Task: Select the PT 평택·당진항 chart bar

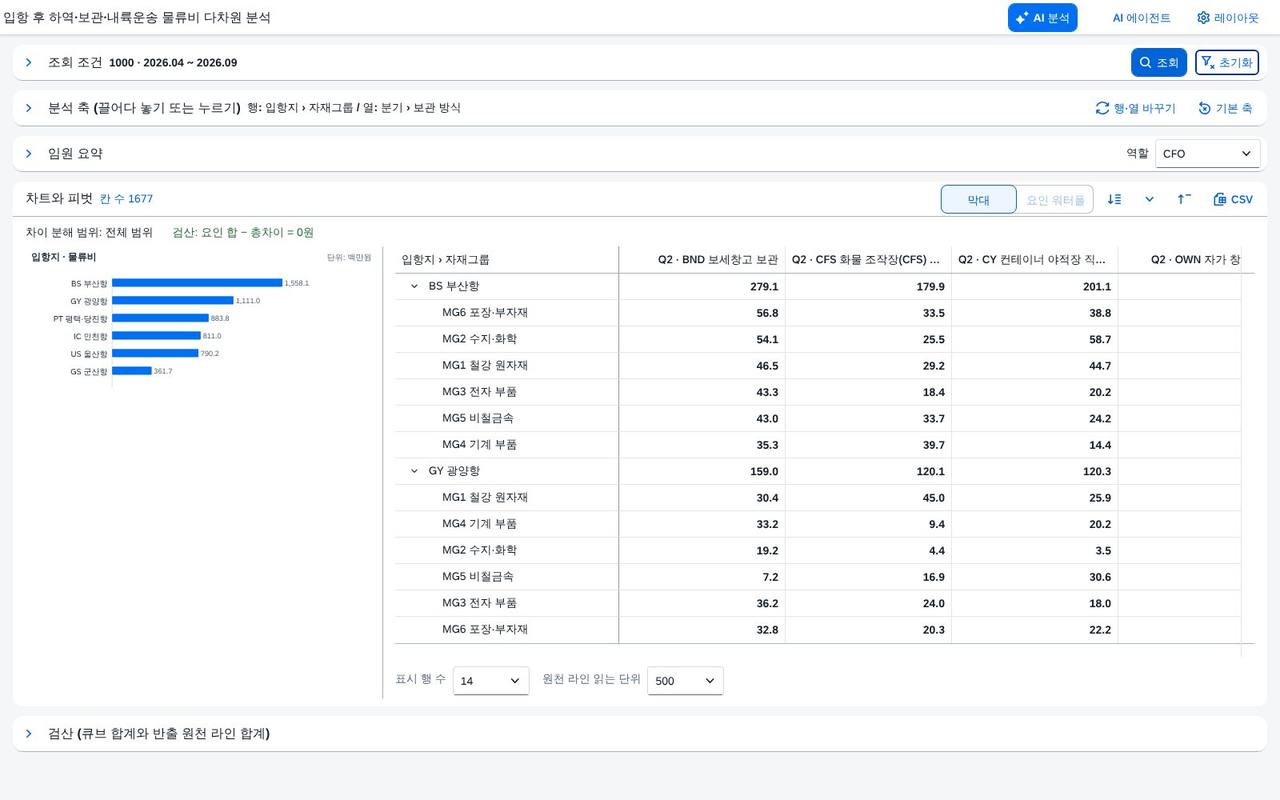Action: pyautogui.click(x=160, y=318)
